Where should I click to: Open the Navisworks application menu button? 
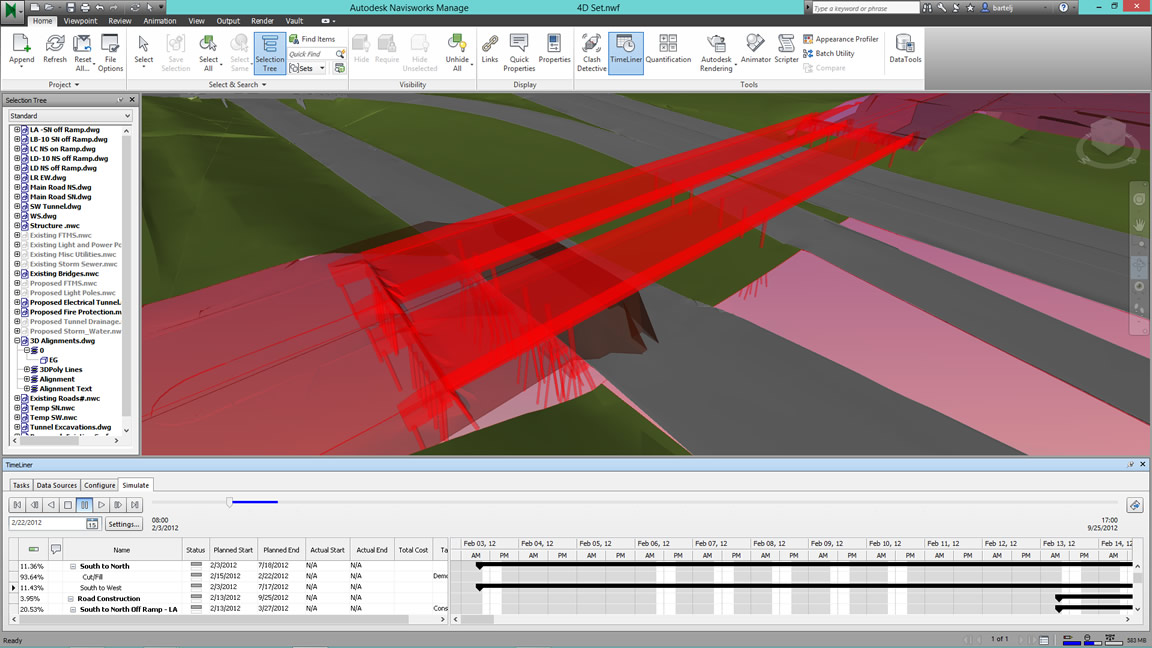[10, 11]
